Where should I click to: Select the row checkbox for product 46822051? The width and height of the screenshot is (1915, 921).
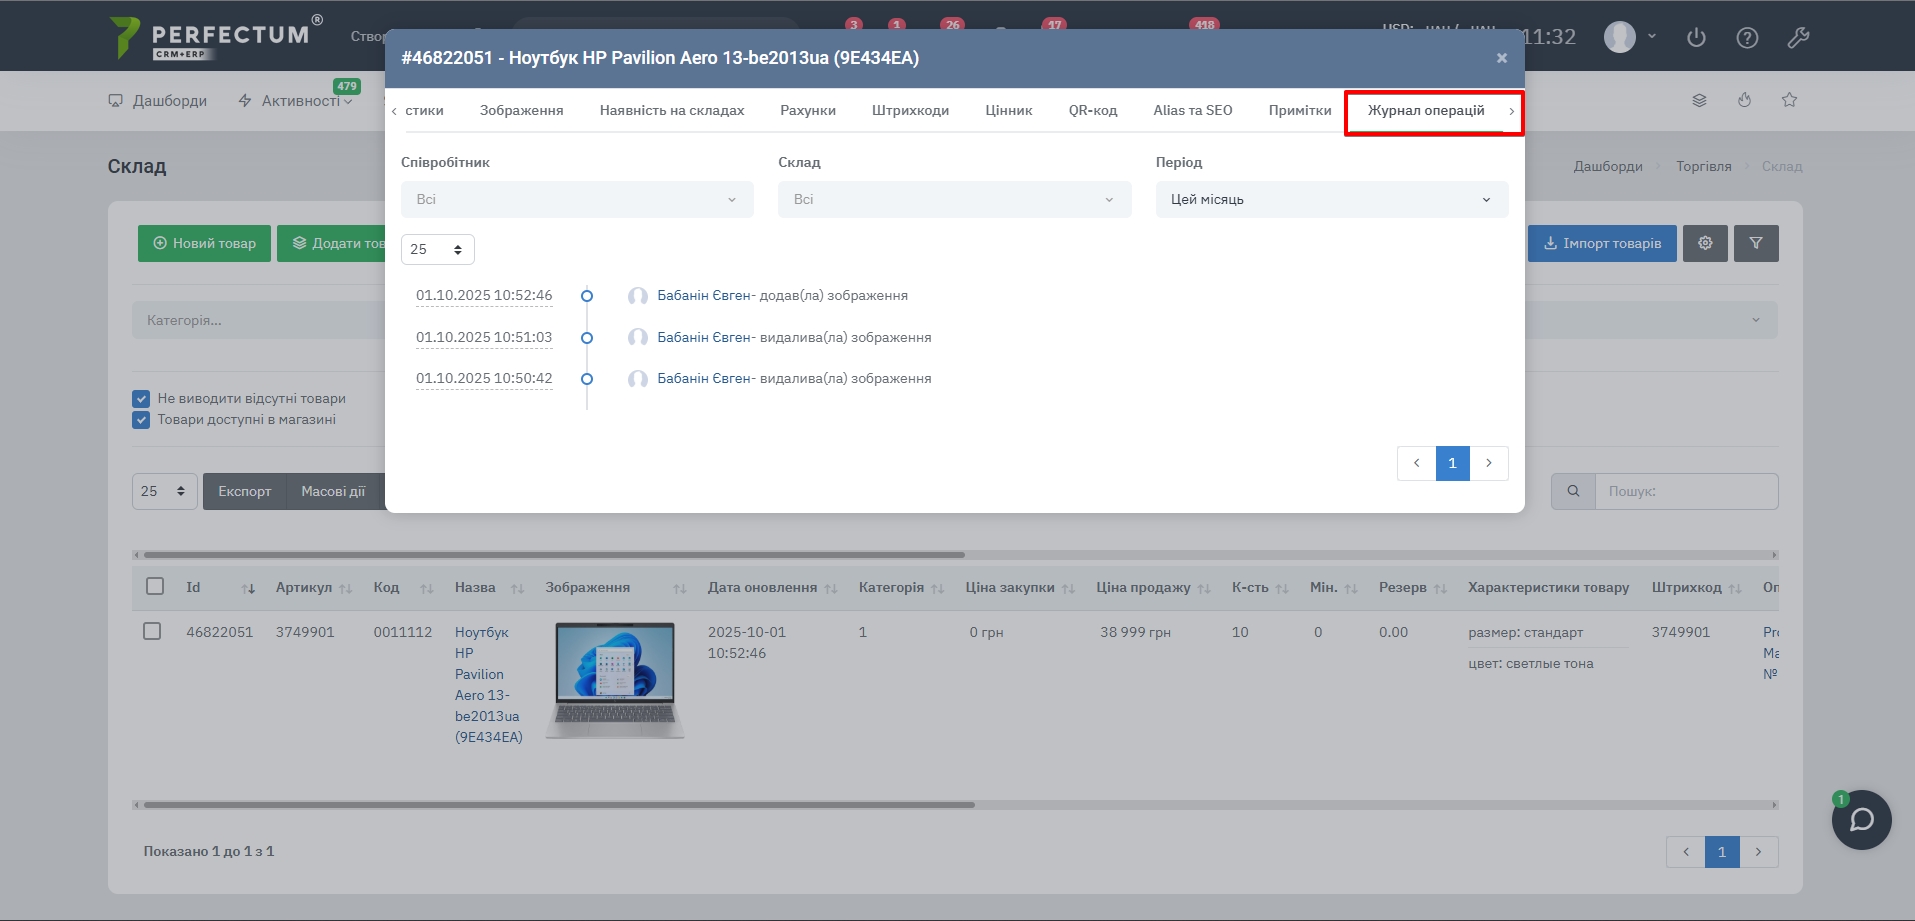coord(152,631)
